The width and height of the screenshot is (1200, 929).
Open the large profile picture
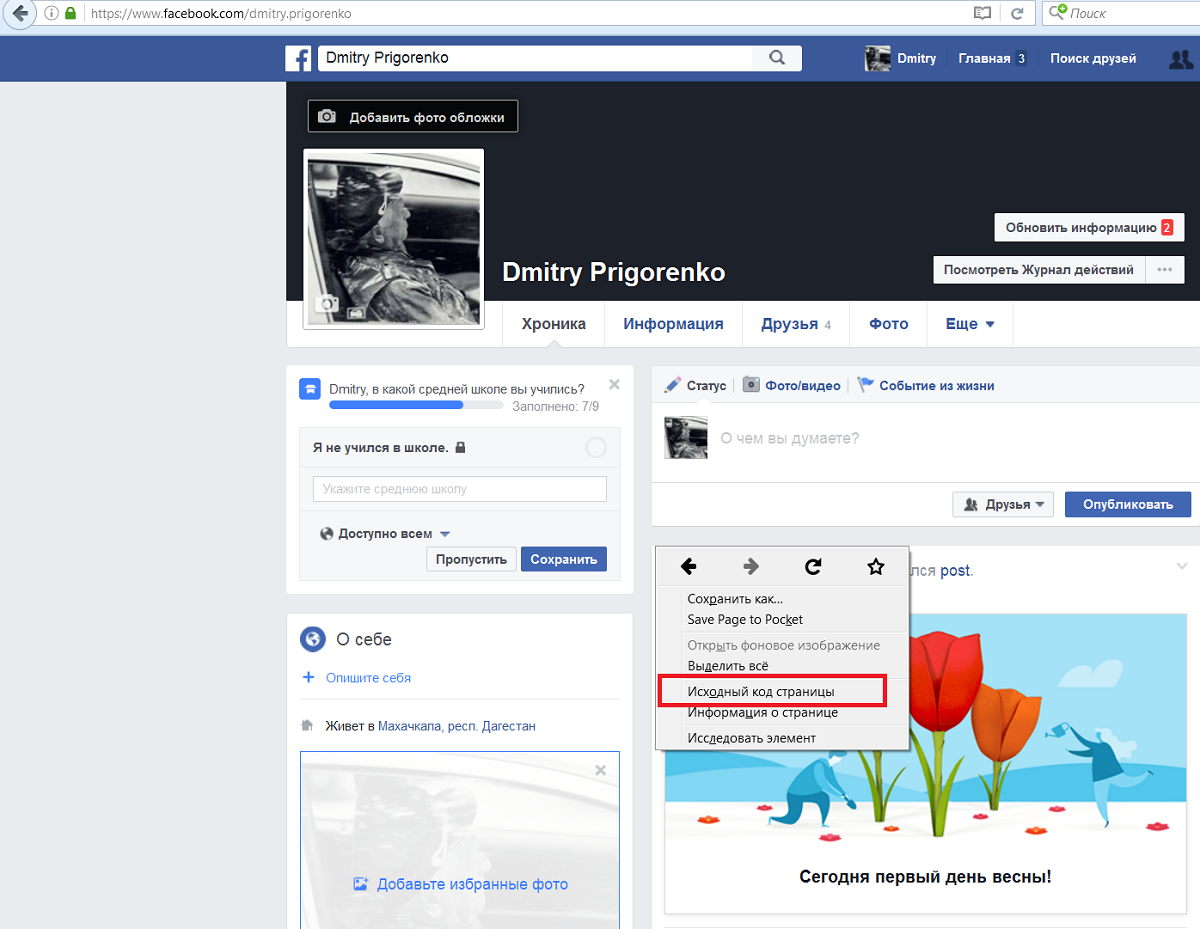[x=394, y=238]
